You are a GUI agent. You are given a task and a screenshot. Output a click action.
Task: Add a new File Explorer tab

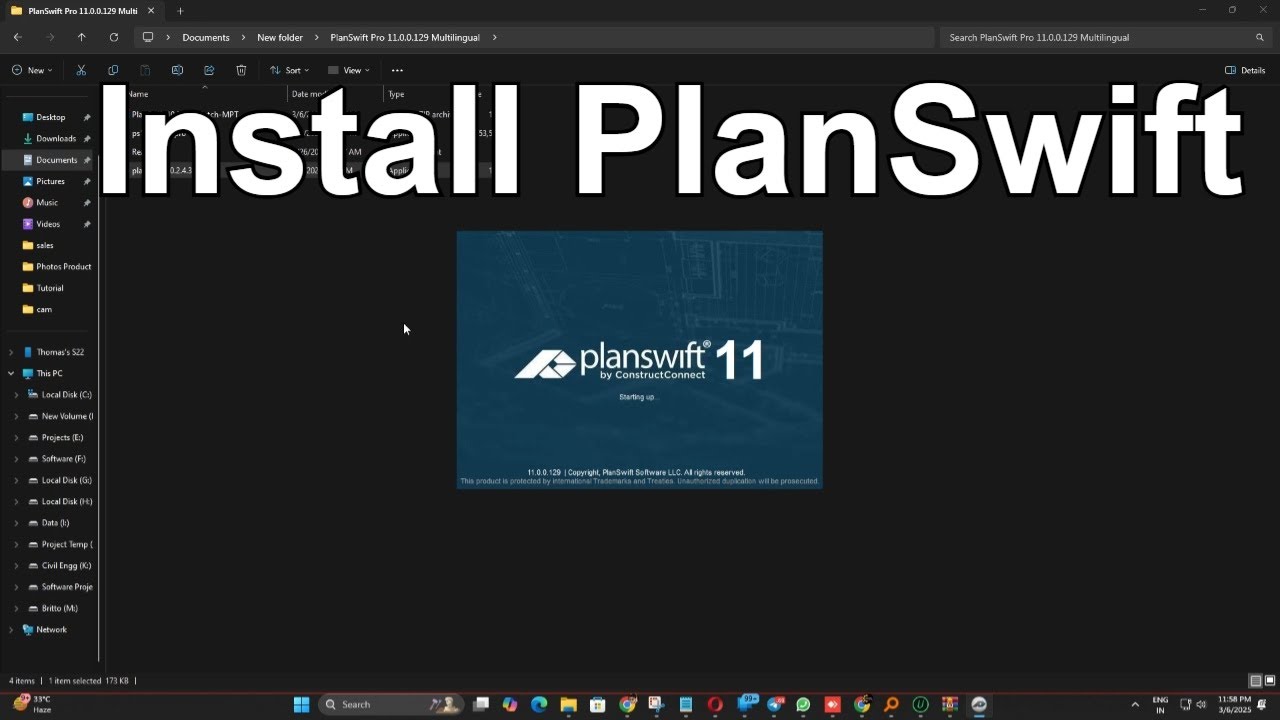click(x=180, y=10)
